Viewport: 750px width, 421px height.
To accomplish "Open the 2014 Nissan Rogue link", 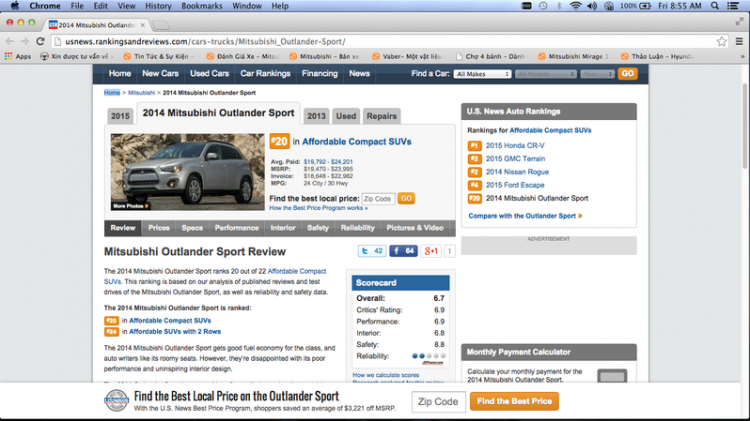I will (x=518, y=172).
